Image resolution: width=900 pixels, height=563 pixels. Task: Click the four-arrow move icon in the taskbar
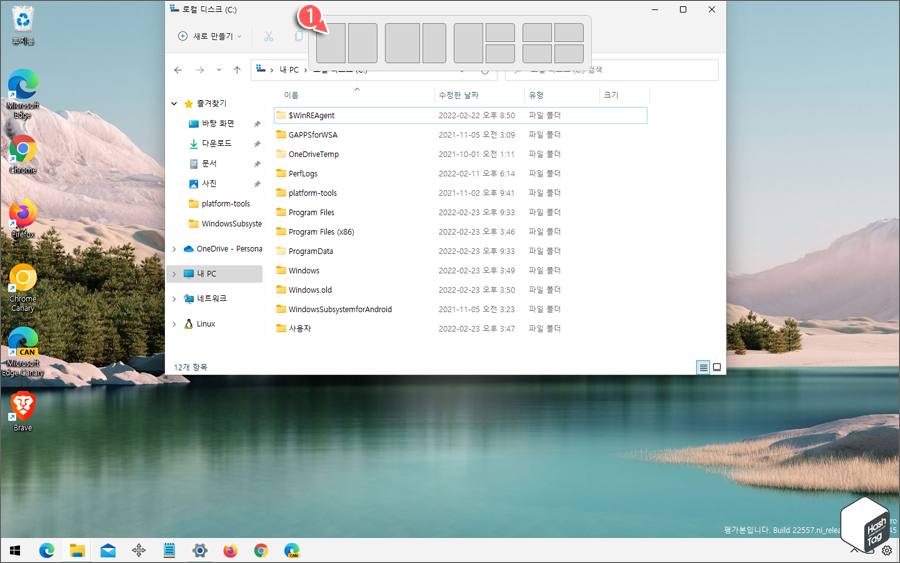pos(138,551)
